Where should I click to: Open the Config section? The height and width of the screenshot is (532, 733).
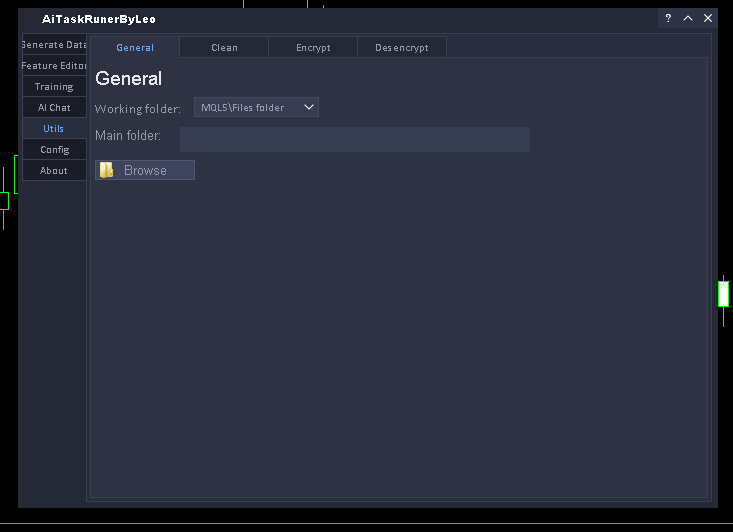(x=54, y=150)
